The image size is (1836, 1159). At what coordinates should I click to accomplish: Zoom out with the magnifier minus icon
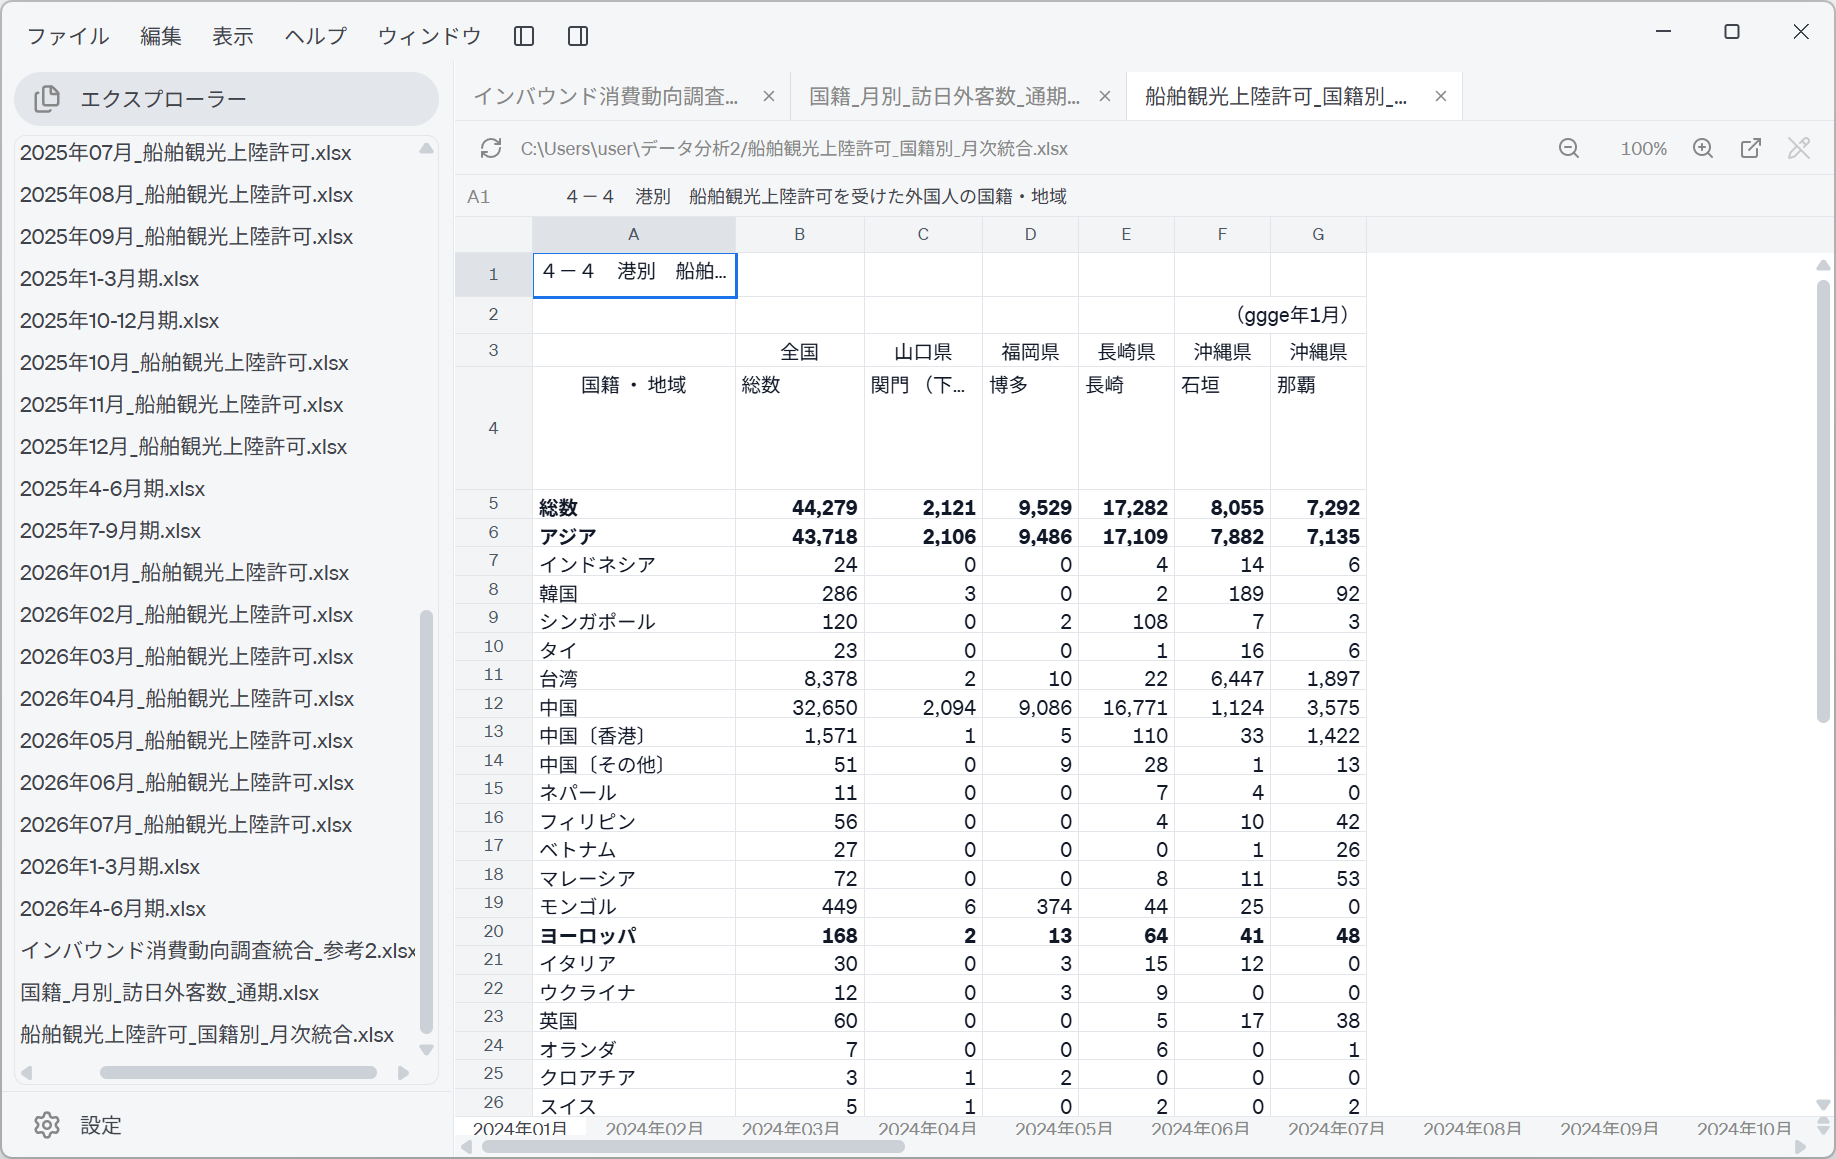point(1569,149)
